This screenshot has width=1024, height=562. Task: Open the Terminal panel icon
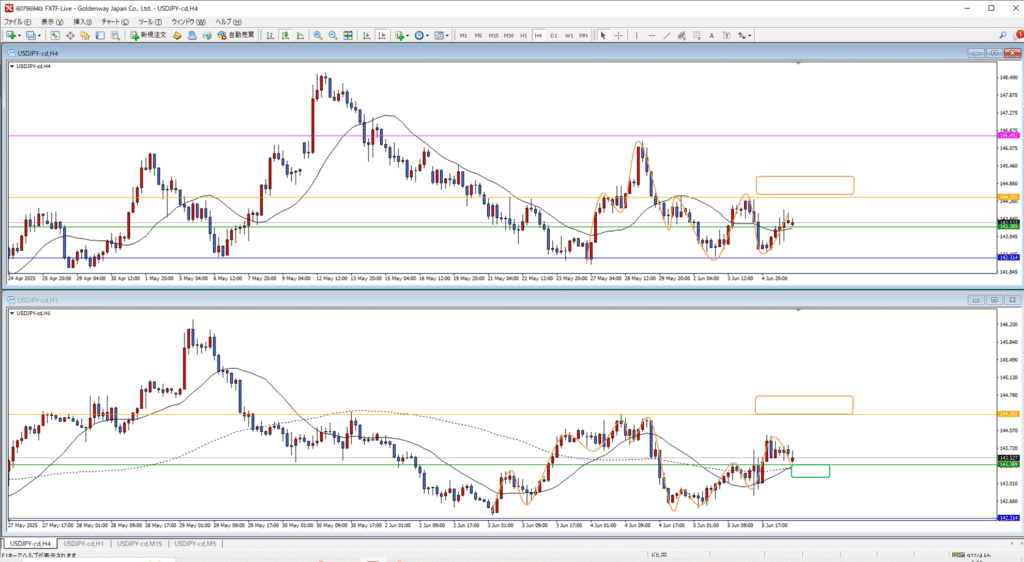click(x=100, y=35)
